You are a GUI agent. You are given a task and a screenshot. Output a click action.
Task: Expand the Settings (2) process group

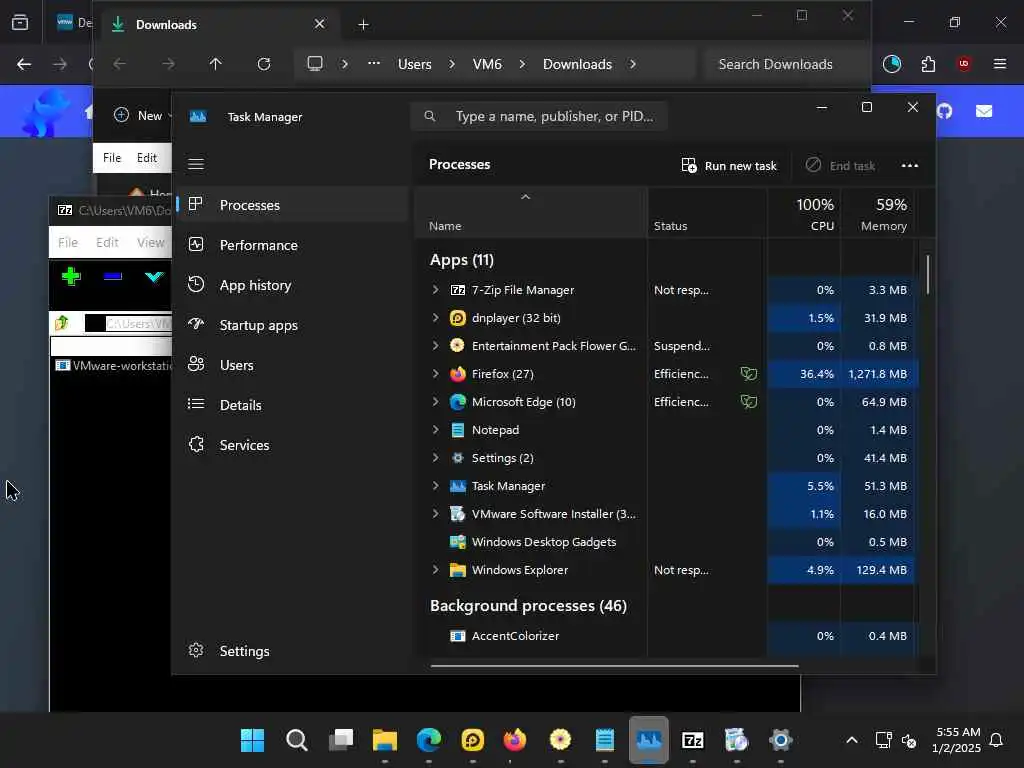pos(436,458)
